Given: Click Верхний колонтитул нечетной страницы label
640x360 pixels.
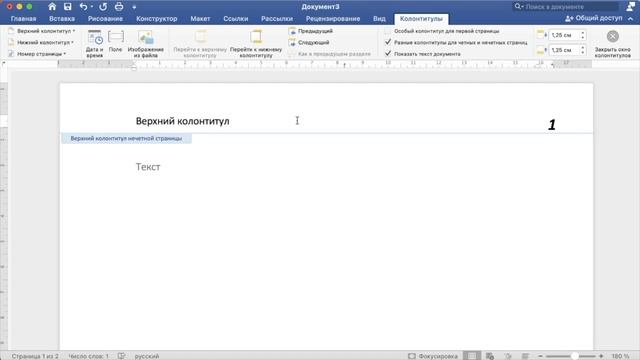Looking at the screenshot, I should pos(126,138).
